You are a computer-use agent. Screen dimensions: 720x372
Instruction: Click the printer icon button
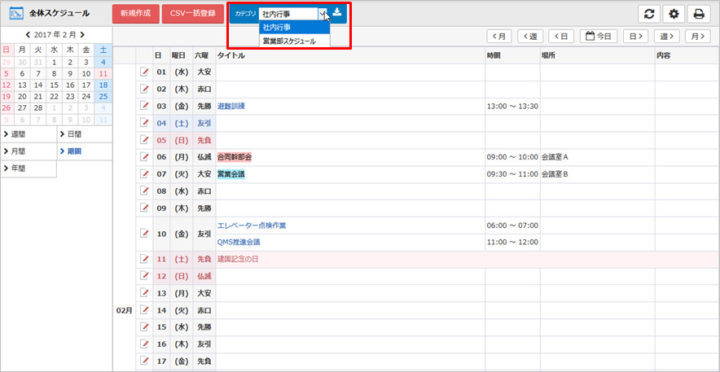(698, 14)
